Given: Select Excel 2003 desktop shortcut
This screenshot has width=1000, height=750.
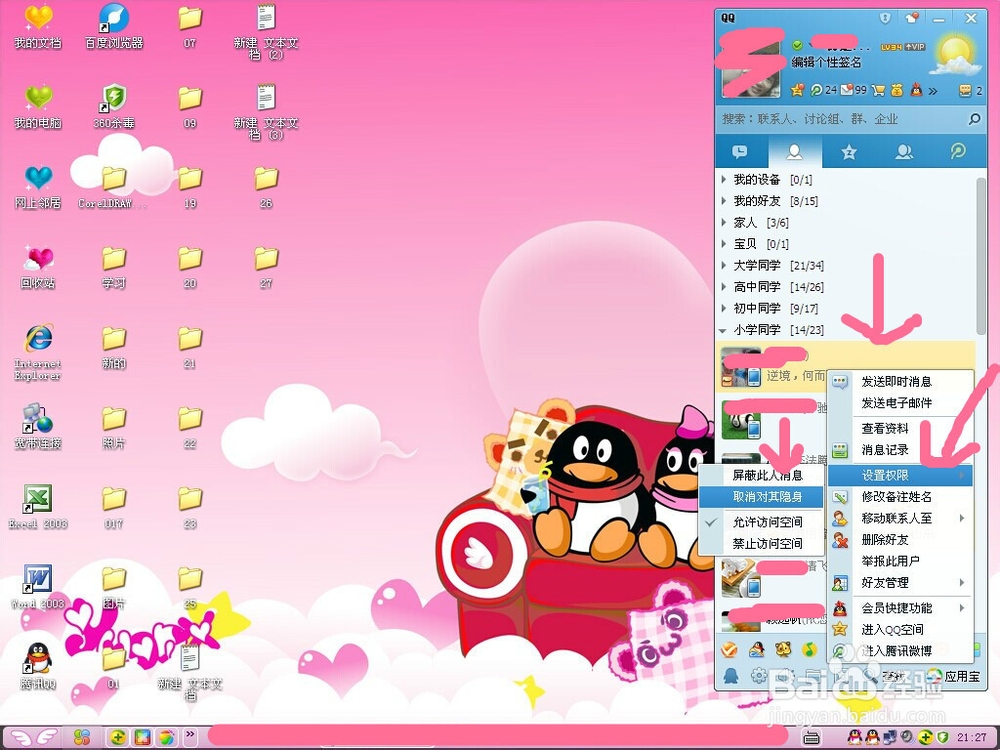Looking at the screenshot, I should (38, 506).
